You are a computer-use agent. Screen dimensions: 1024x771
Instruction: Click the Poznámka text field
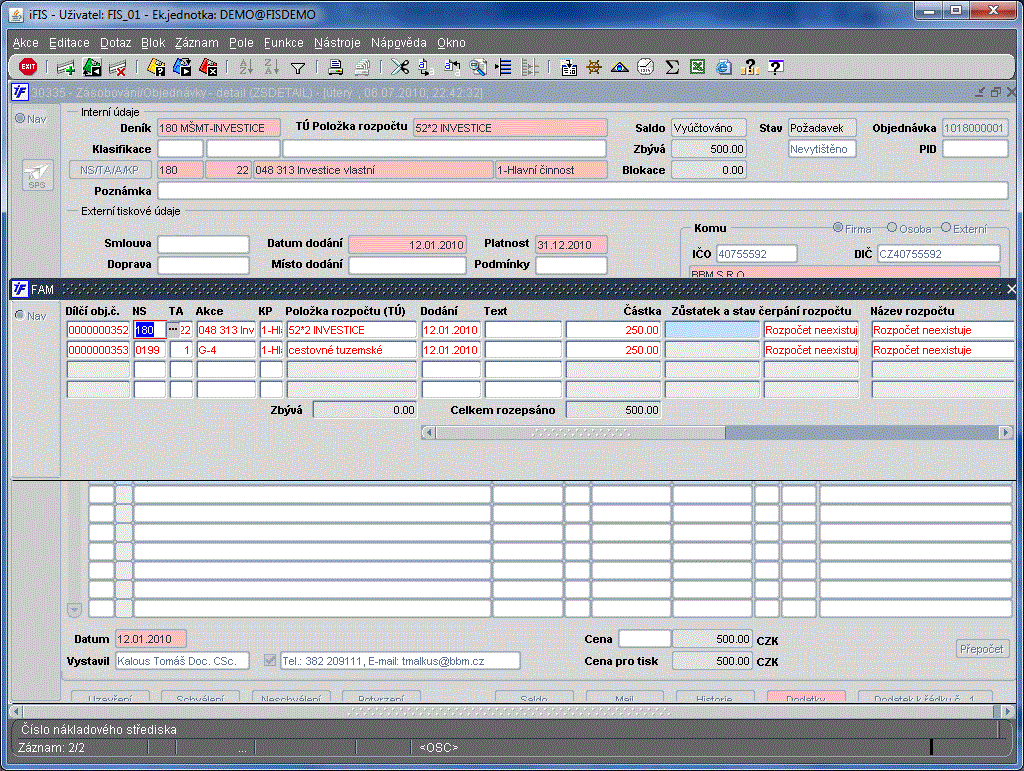(582, 191)
